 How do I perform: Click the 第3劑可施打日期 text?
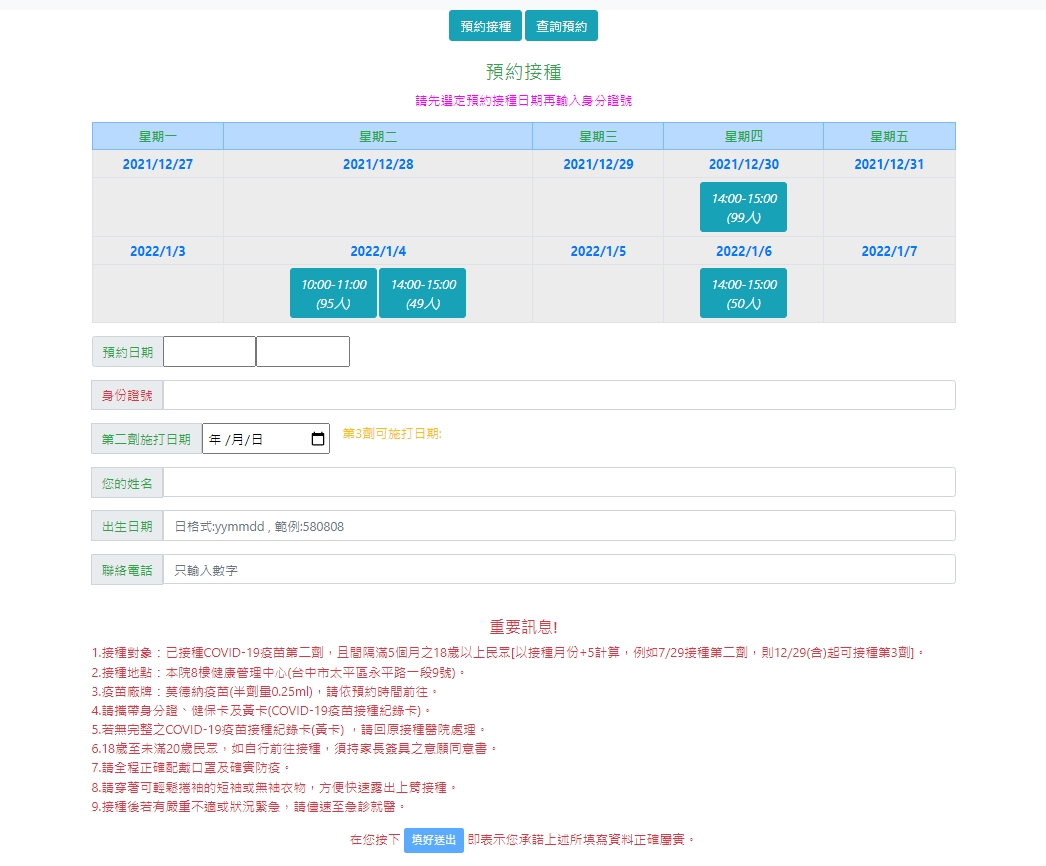point(392,434)
